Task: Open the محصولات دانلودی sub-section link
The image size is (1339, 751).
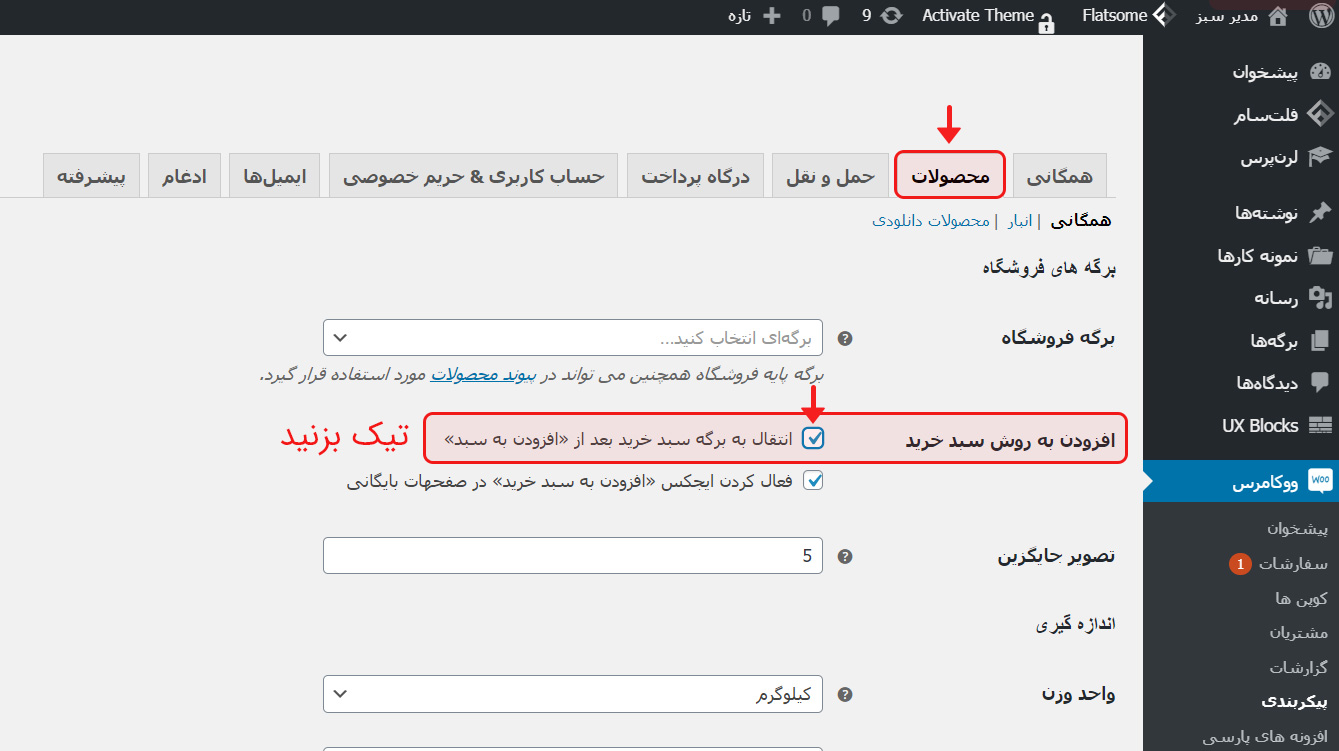Action: pos(930,220)
